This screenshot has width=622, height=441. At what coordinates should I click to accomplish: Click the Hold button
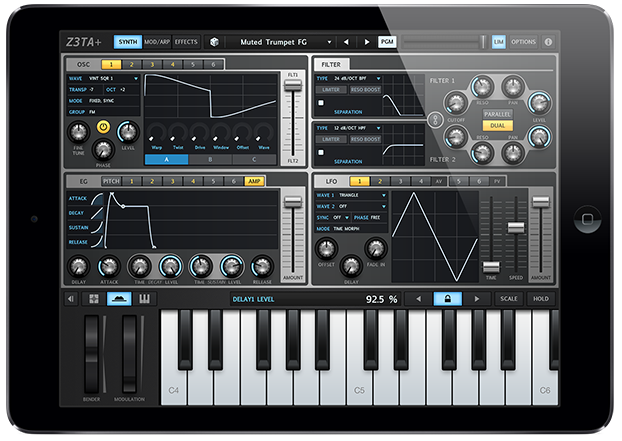(x=541, y=299)
